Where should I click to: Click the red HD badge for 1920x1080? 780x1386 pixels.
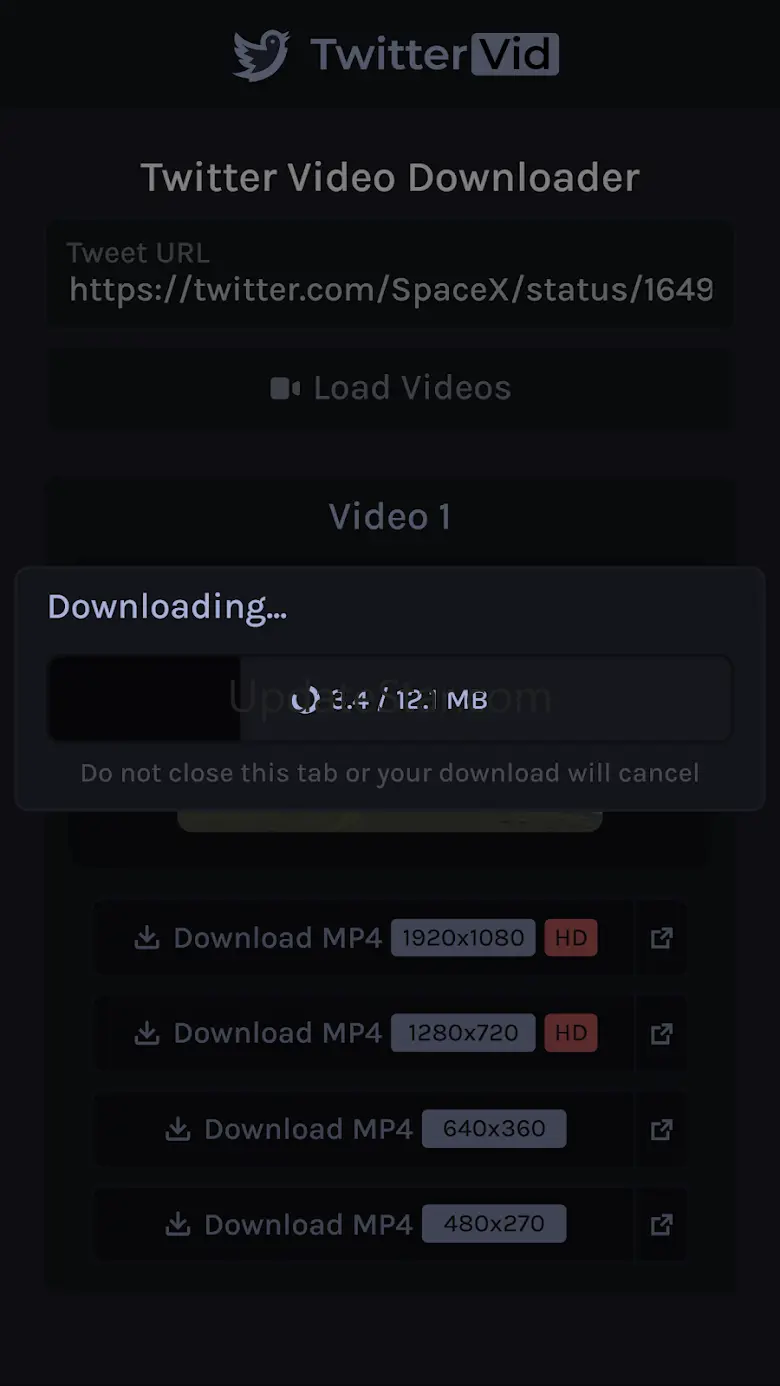(x=571, y=938)
